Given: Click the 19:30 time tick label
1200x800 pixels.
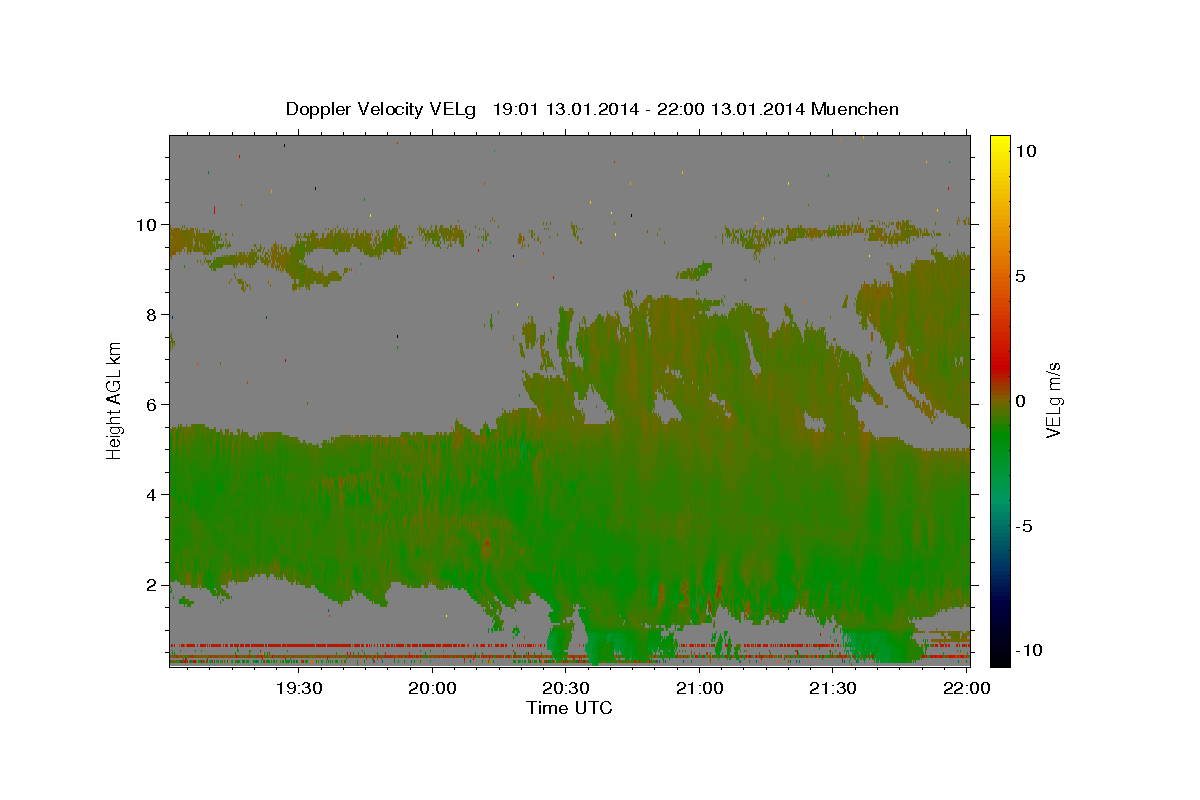Looking at the screenshot, I should coord(299,688).
